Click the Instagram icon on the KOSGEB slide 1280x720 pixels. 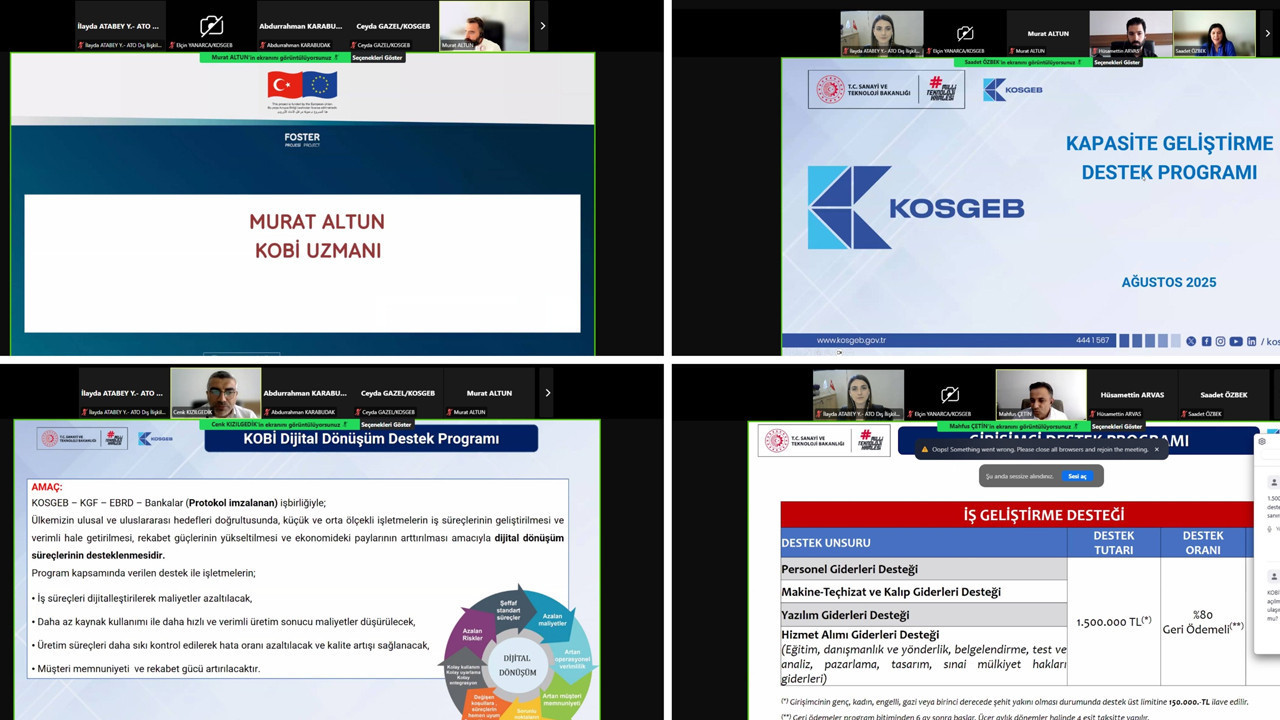[x=1221, y=341]
